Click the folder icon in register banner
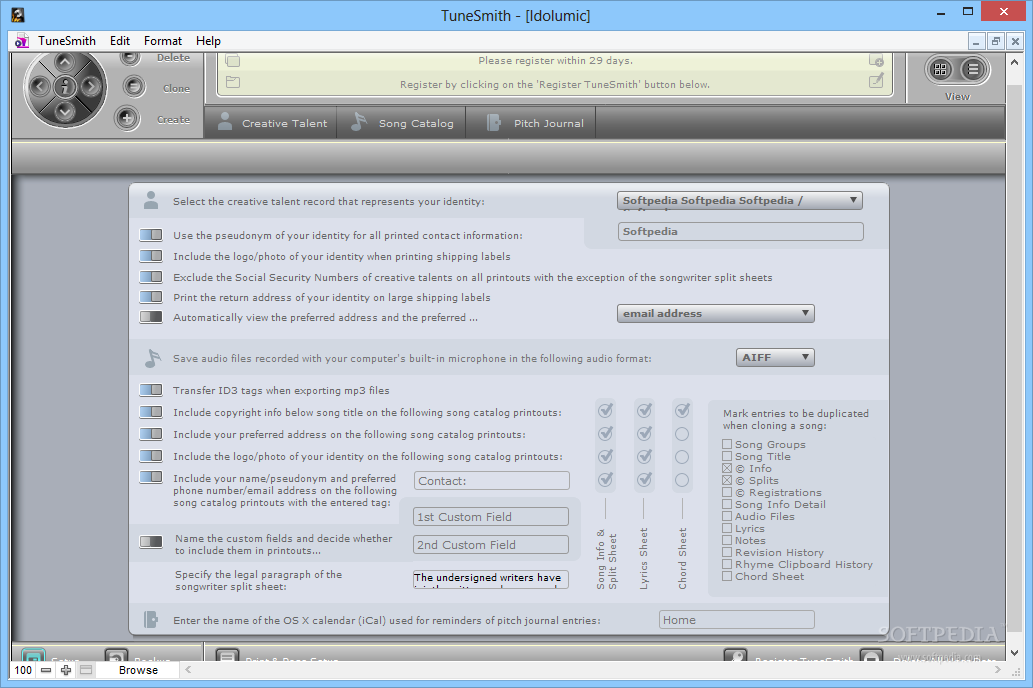The image size is (1033, 688). click(233, 82)
